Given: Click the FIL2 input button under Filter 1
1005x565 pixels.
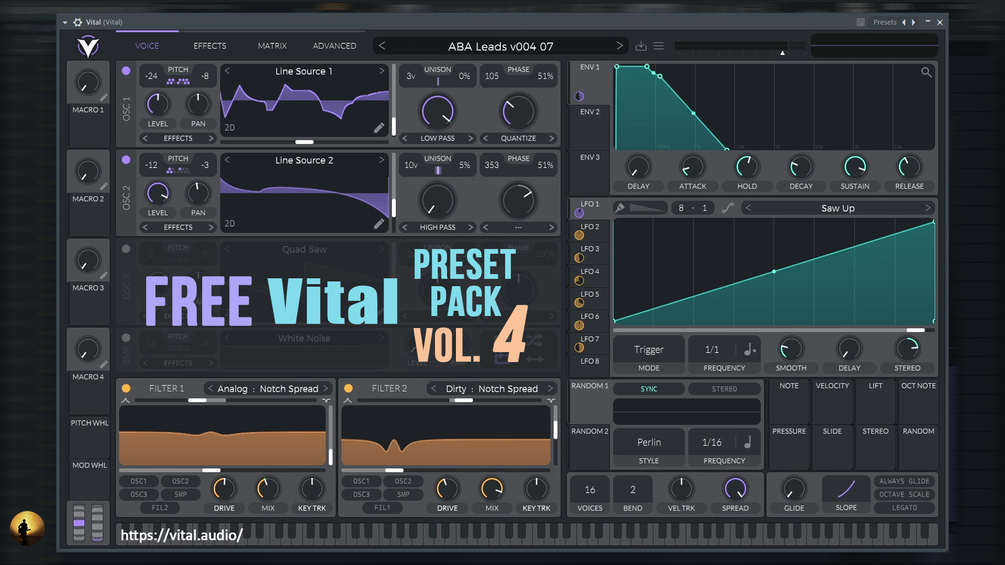Looking at the screenshot, I should click(x=160, y=507).
